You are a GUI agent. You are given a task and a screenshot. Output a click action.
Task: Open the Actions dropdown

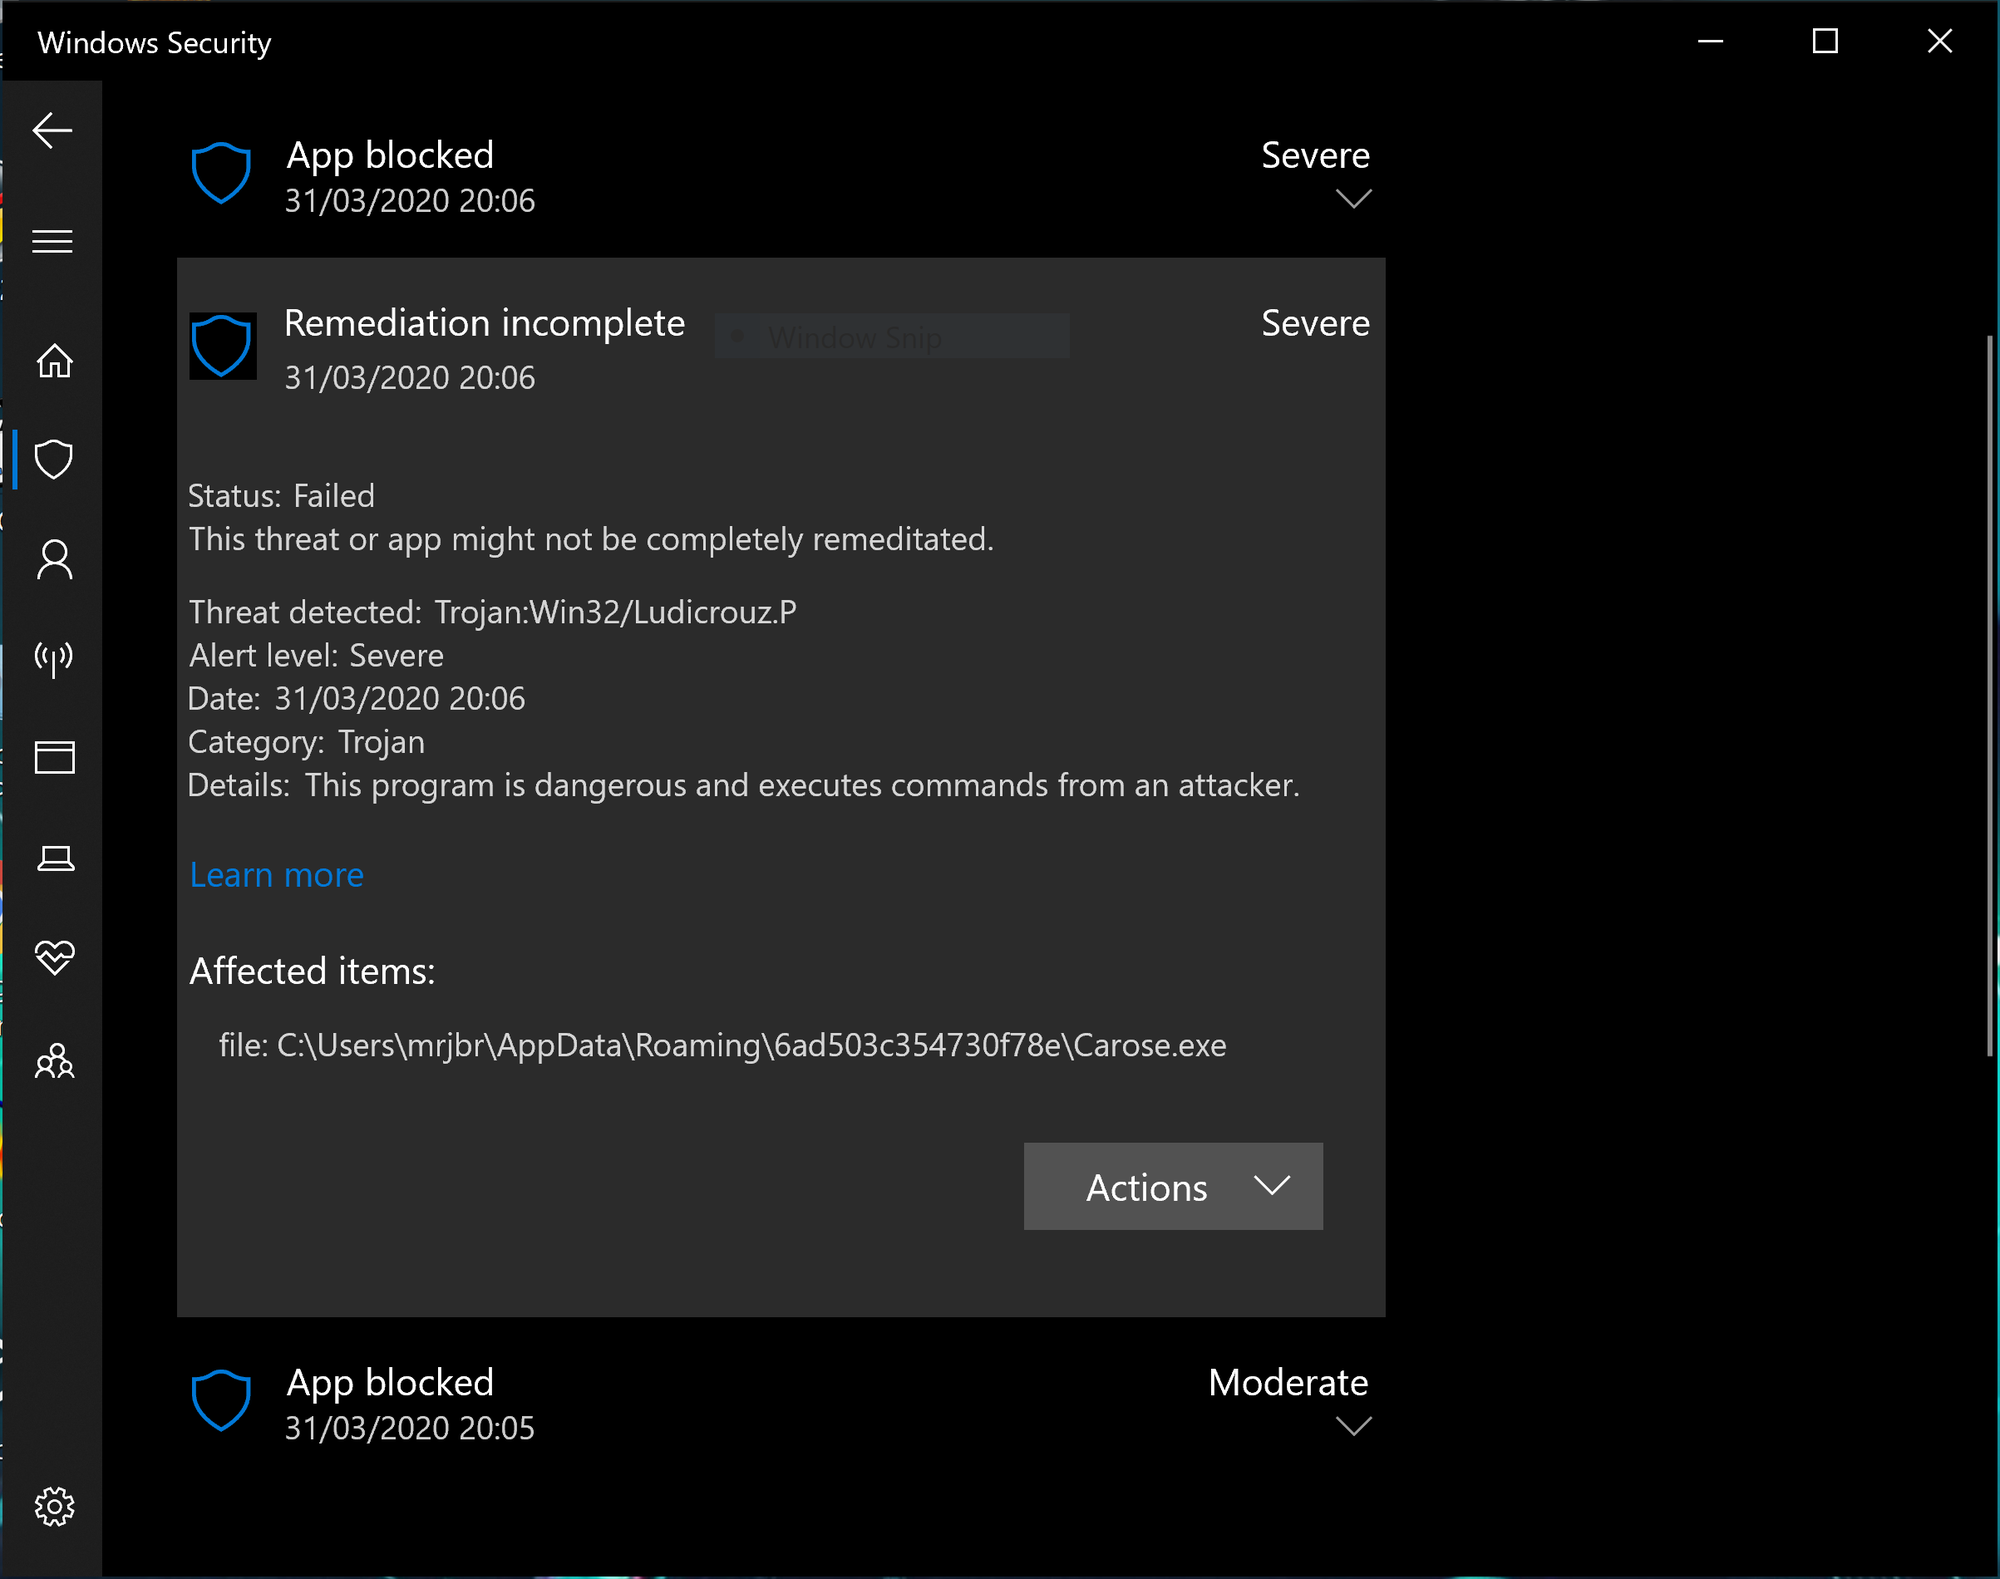click(1173, 1186)
